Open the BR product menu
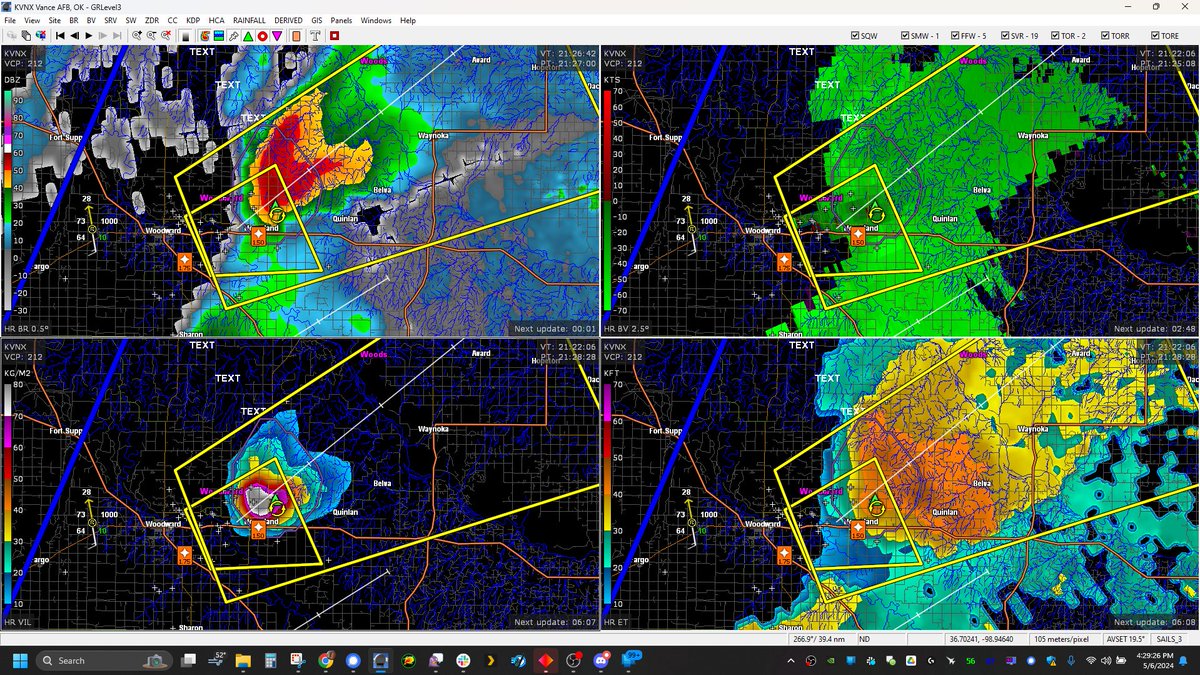This screenshot has width=1200, height=675. 74,20
